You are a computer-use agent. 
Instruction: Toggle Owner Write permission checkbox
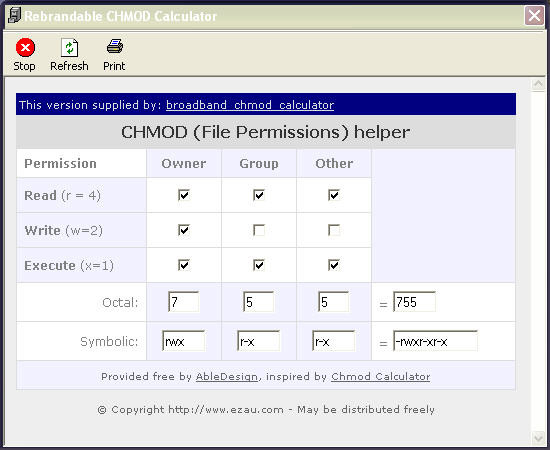pos(184,230)
